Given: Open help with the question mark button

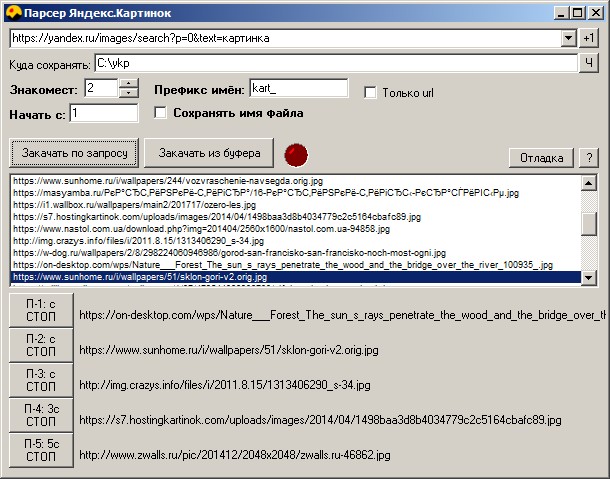Looking at the screenshot, I should (x=589, y=158).
